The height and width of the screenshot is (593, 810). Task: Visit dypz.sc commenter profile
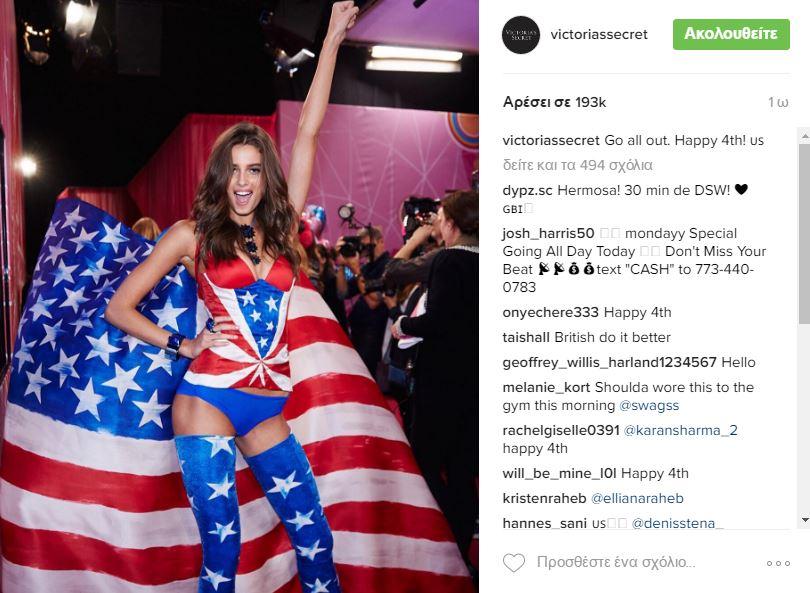[x=527, y=190]
